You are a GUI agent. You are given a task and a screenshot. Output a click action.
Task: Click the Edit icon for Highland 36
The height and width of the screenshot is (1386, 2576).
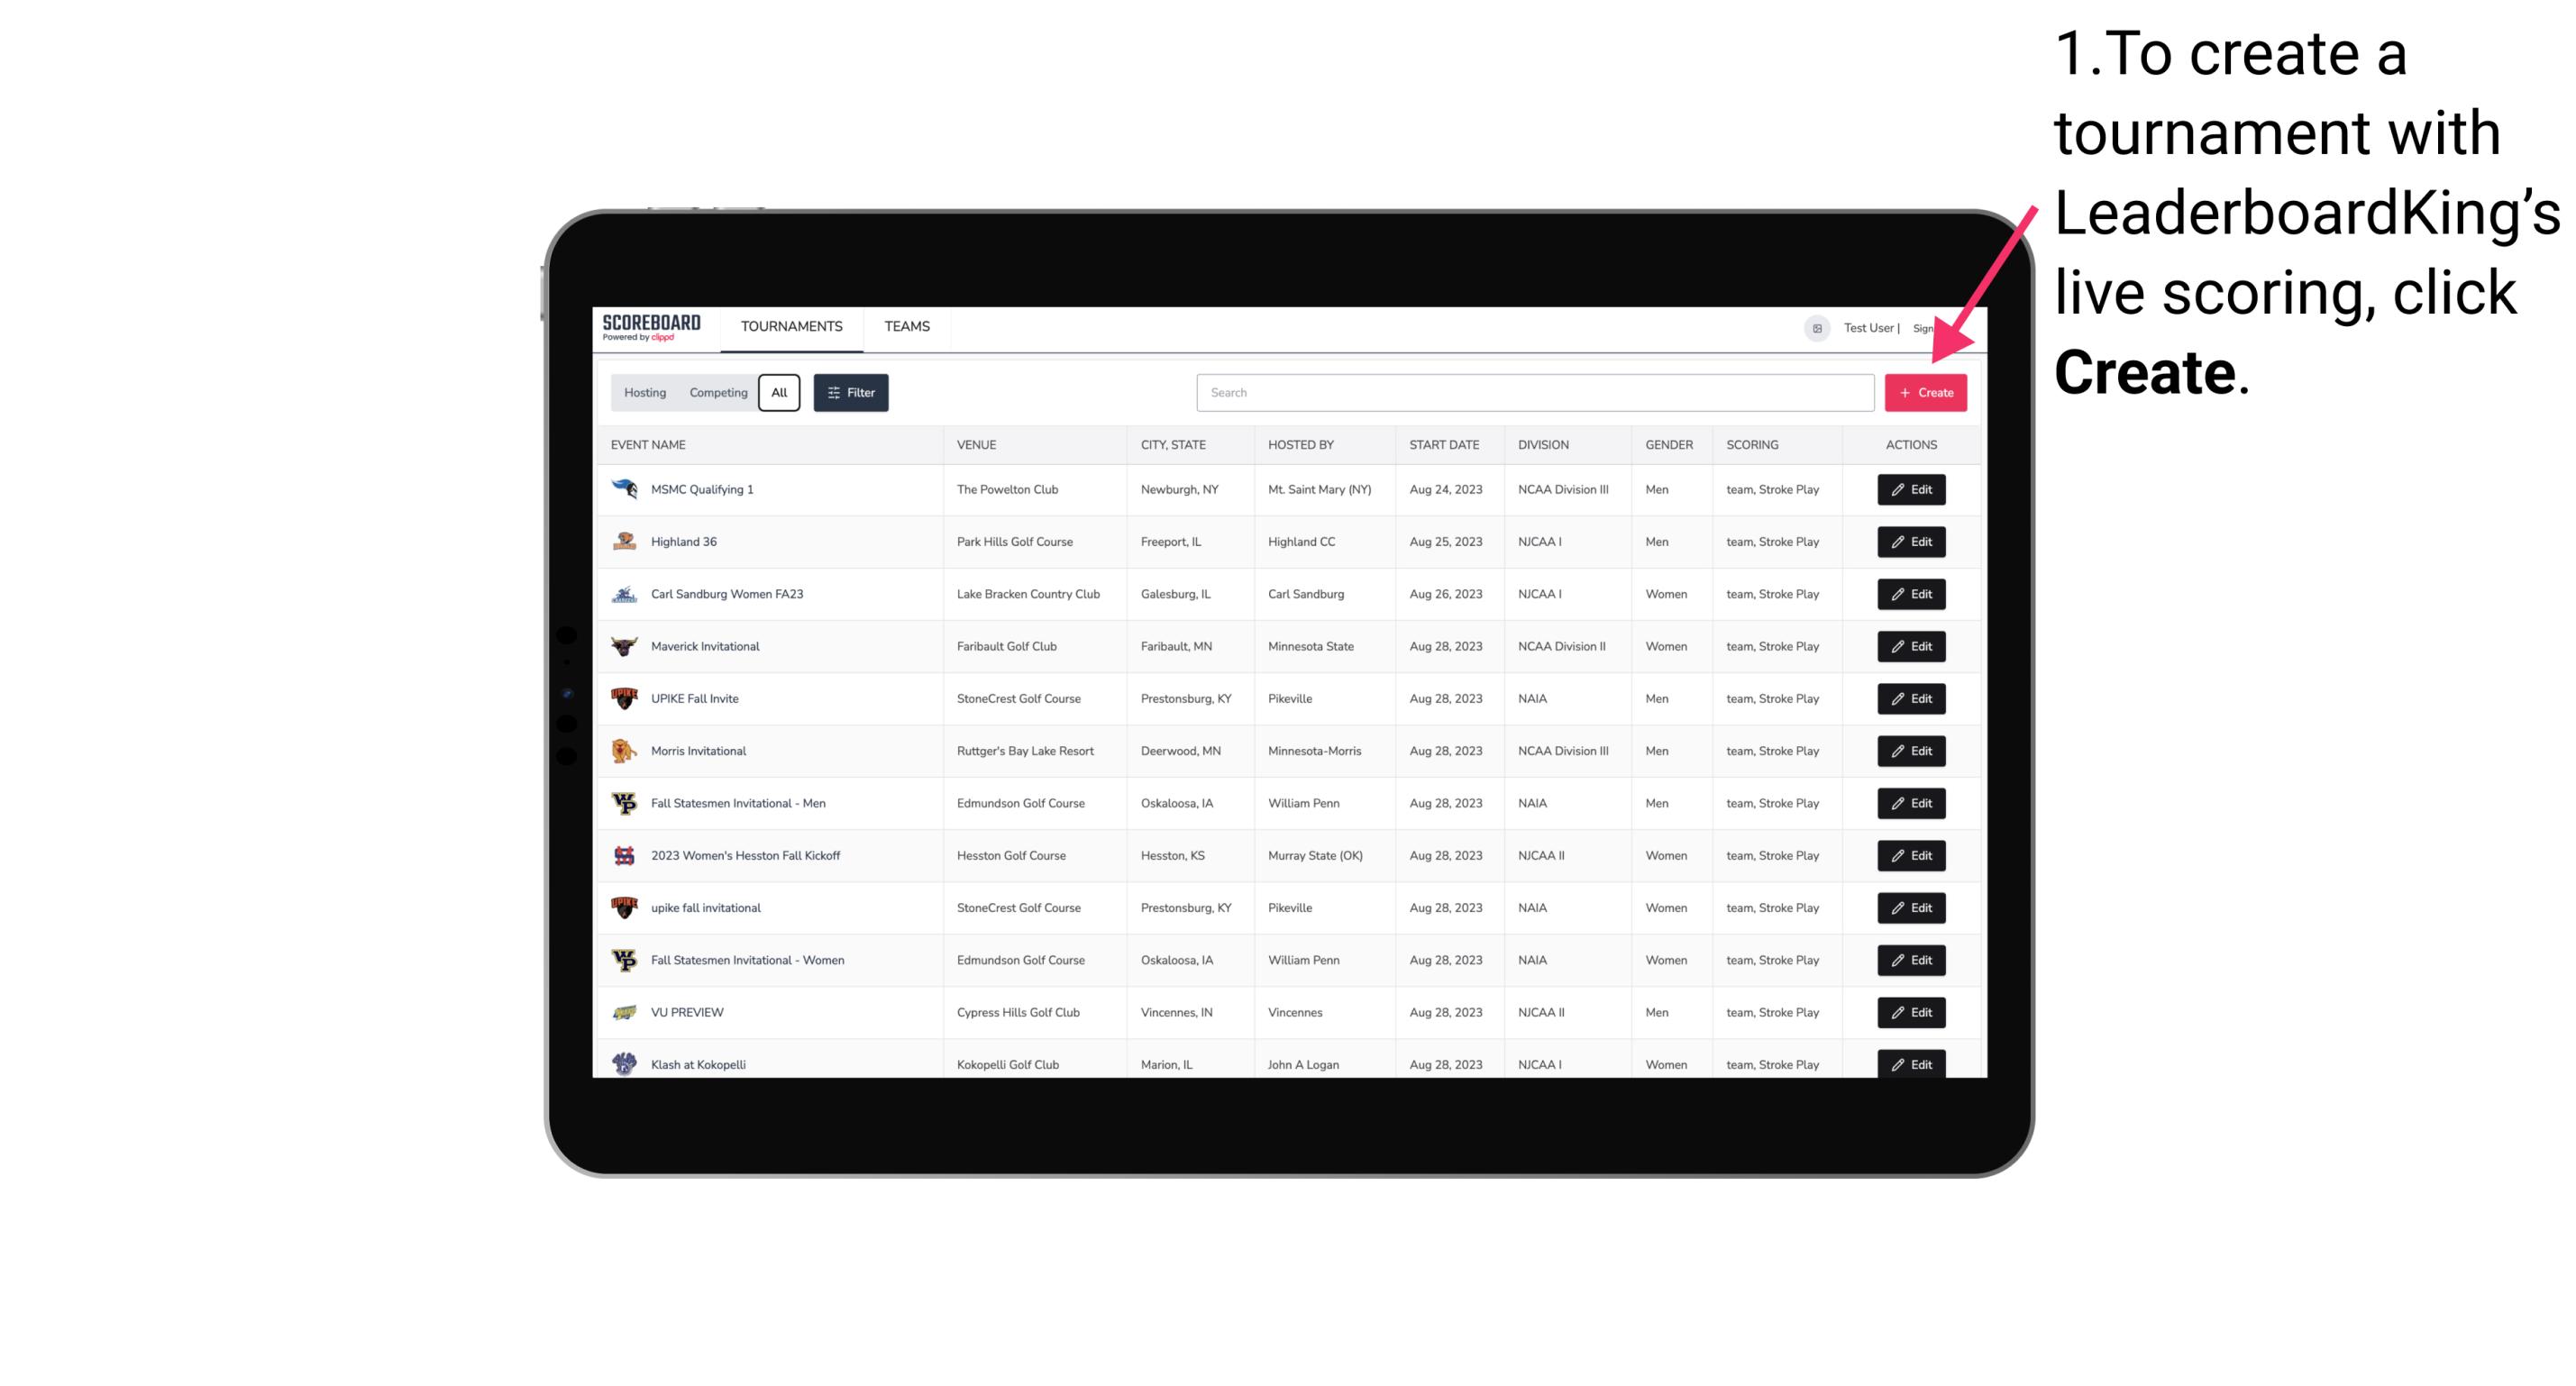click(x=1910, y=541)
